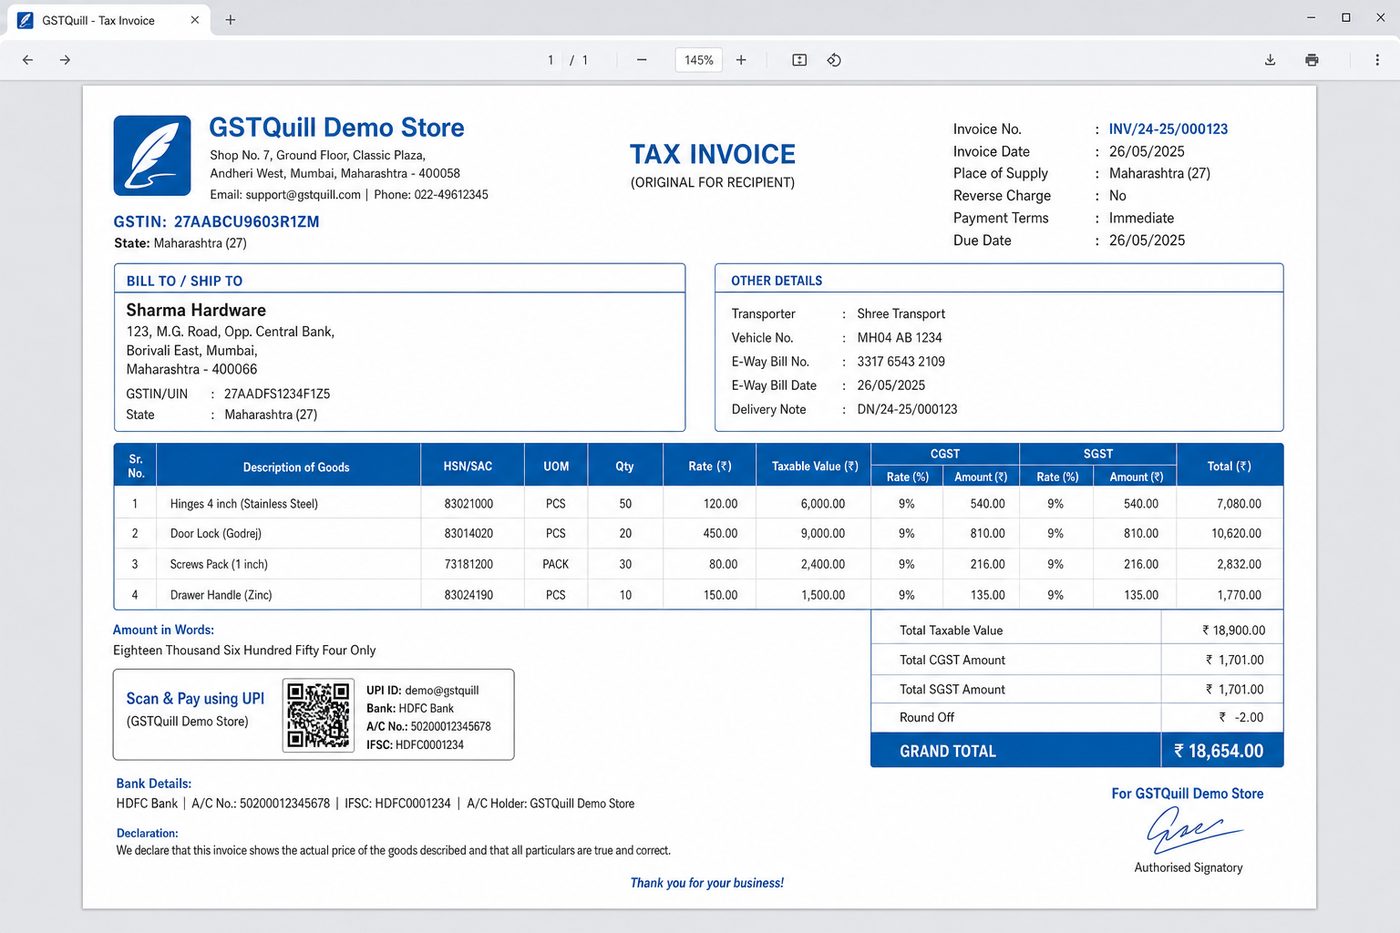The width and height of the screenshot is (1400, 933).
Task: Click the Total CGST Amount row label
Action: (x=952, y=660)
